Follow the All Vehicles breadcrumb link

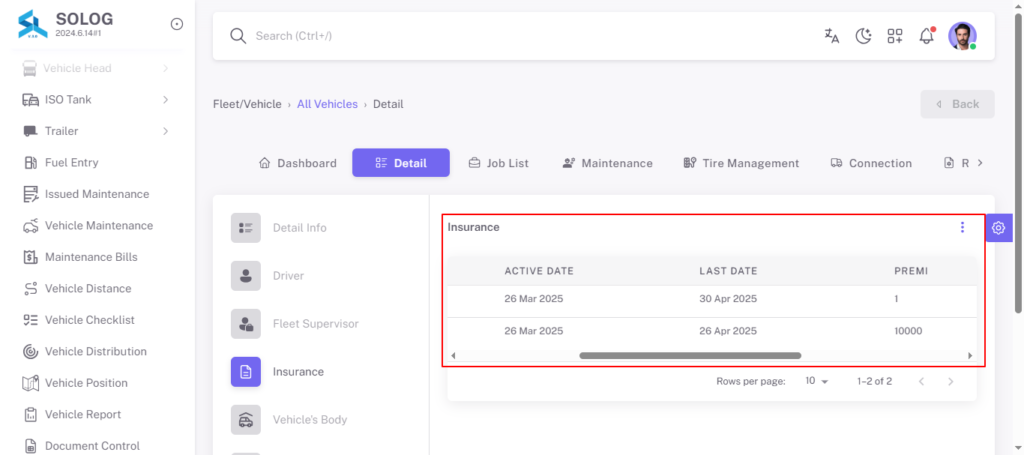click(327, 104)
